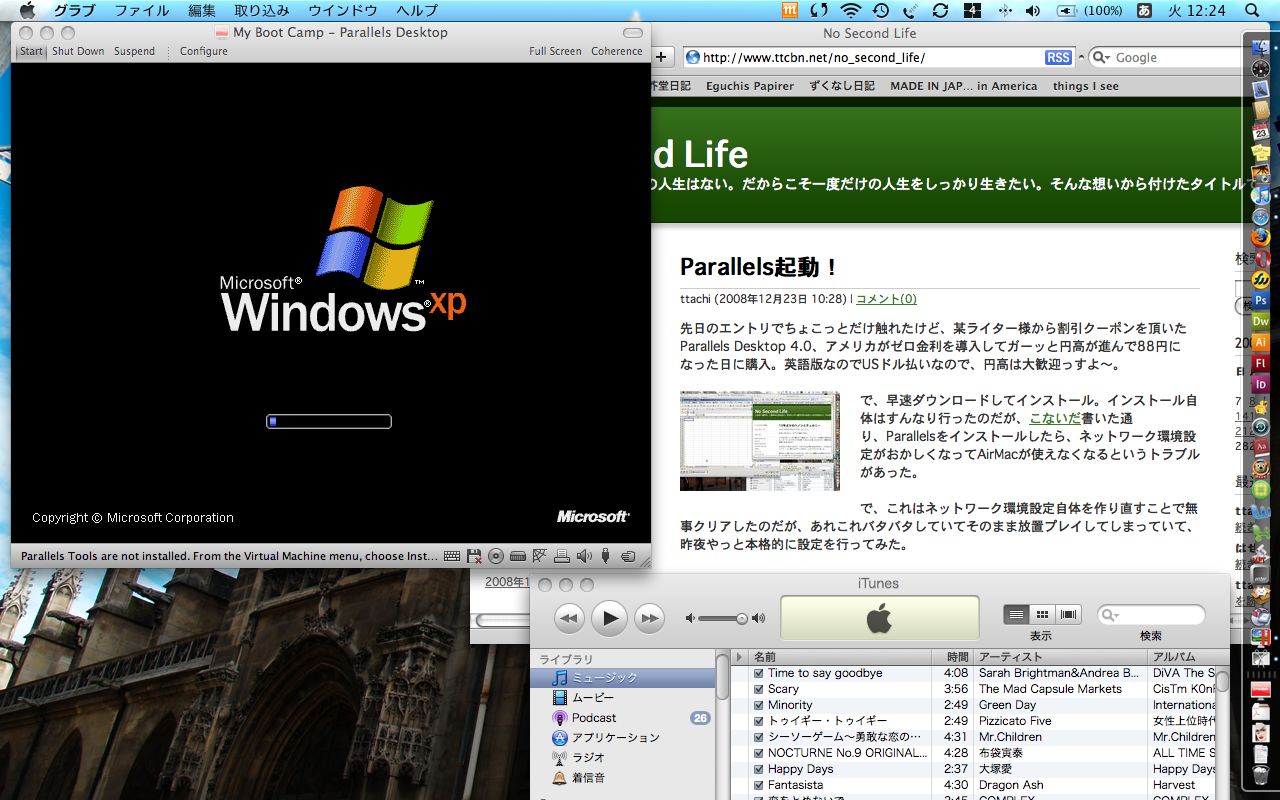Click the sound speaker icon in the Parallels status bar

tap(584, 556)
